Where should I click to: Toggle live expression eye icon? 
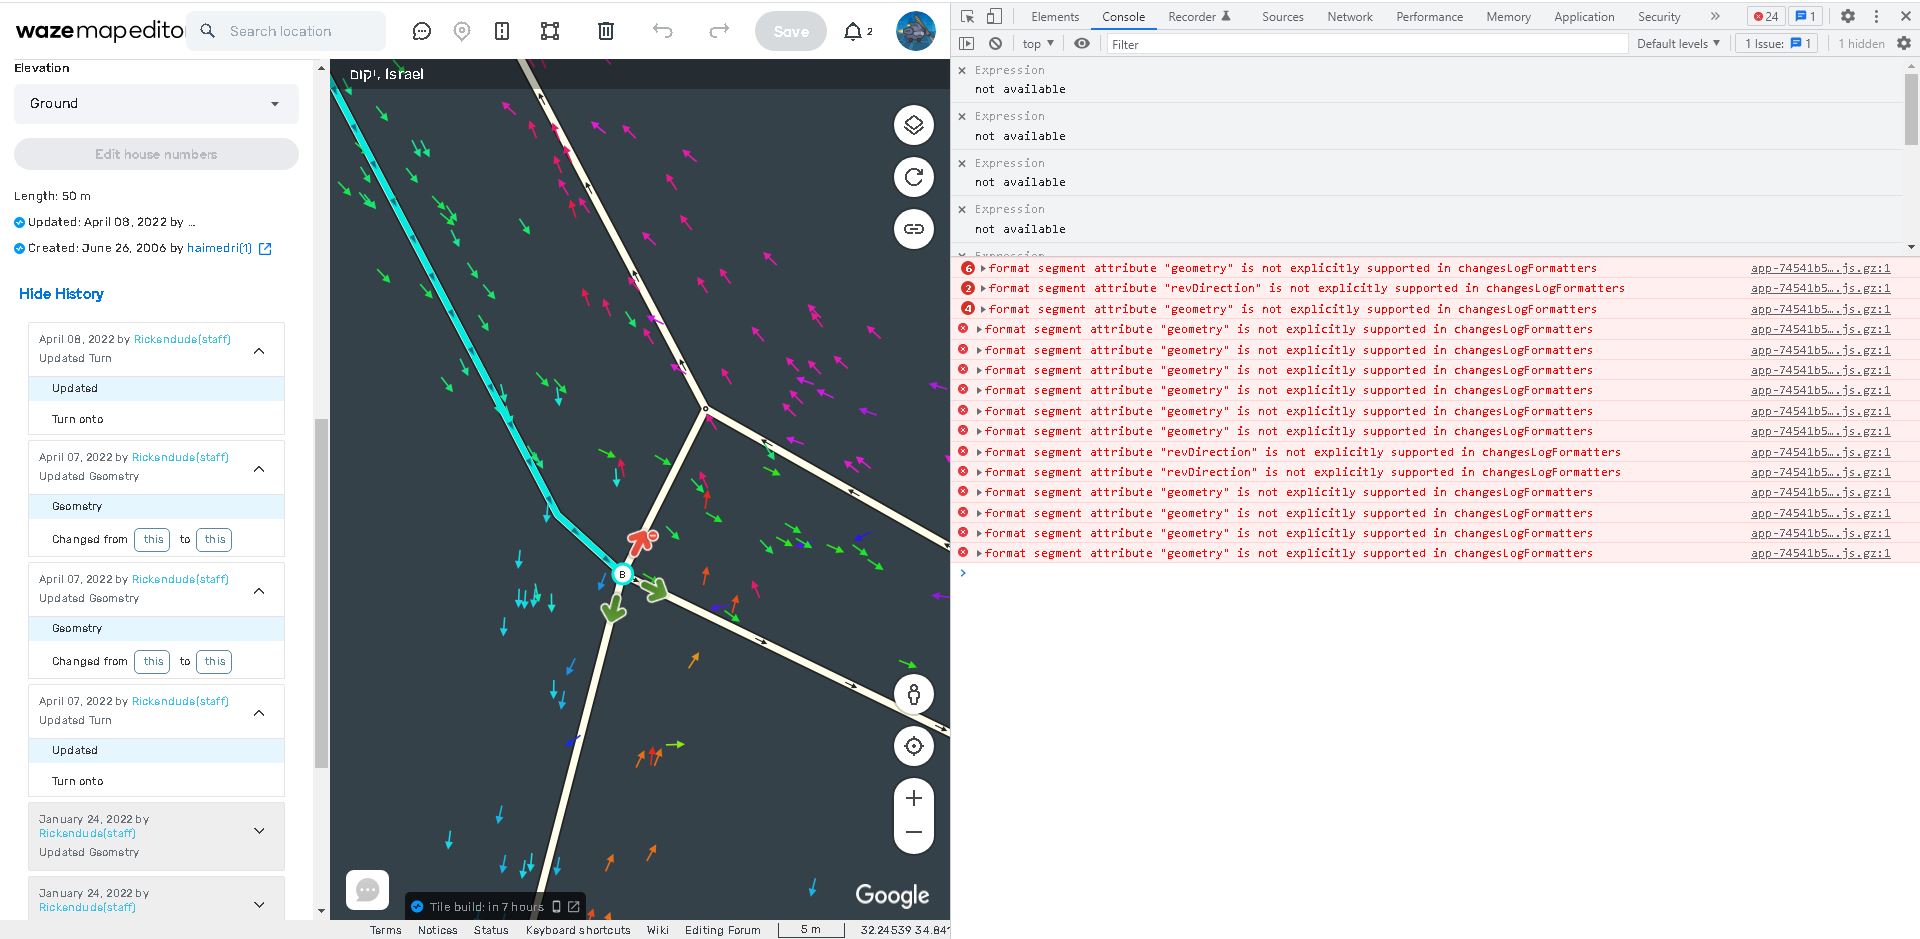pos(1082,43)
